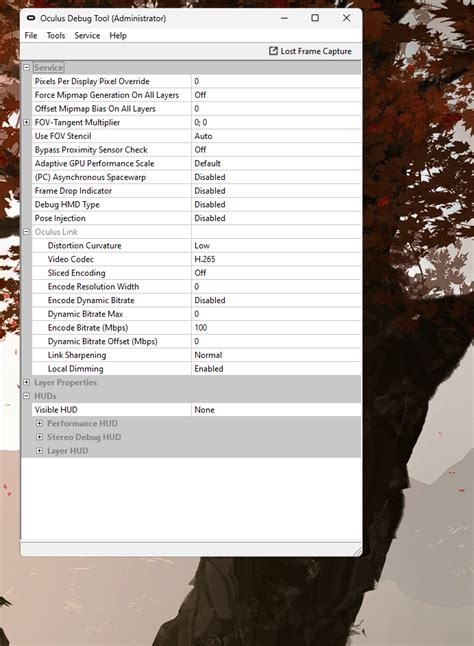Click the Lost Frame Capture button

pos(310,51)
